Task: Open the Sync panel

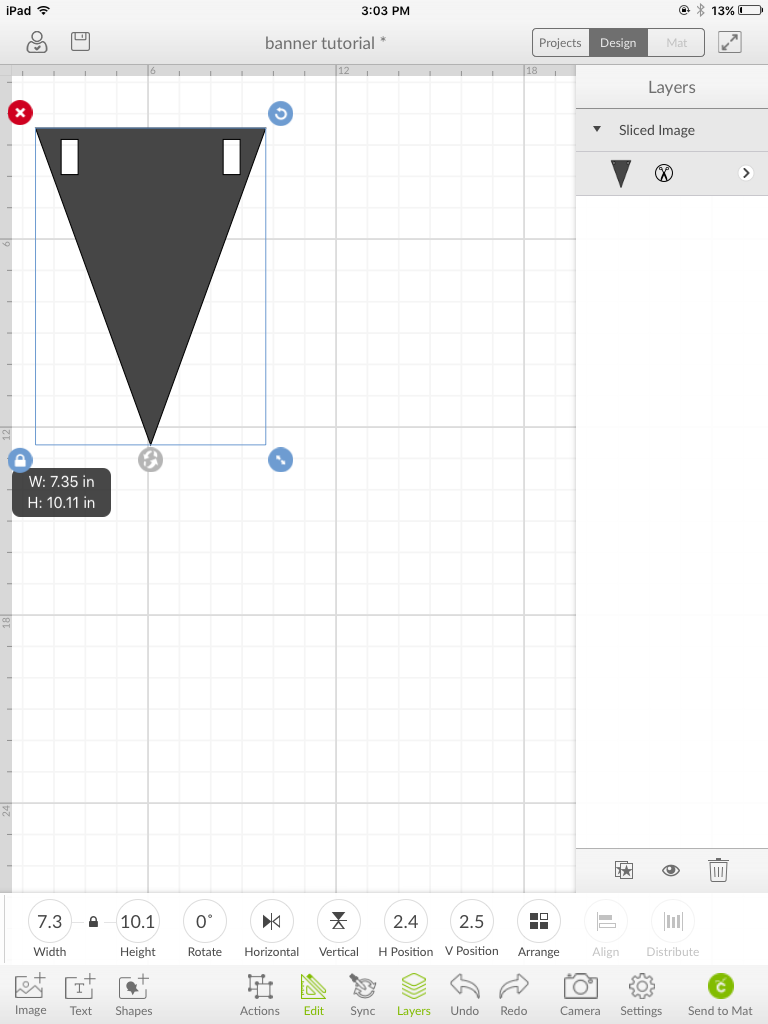Action: coord(362,994)
